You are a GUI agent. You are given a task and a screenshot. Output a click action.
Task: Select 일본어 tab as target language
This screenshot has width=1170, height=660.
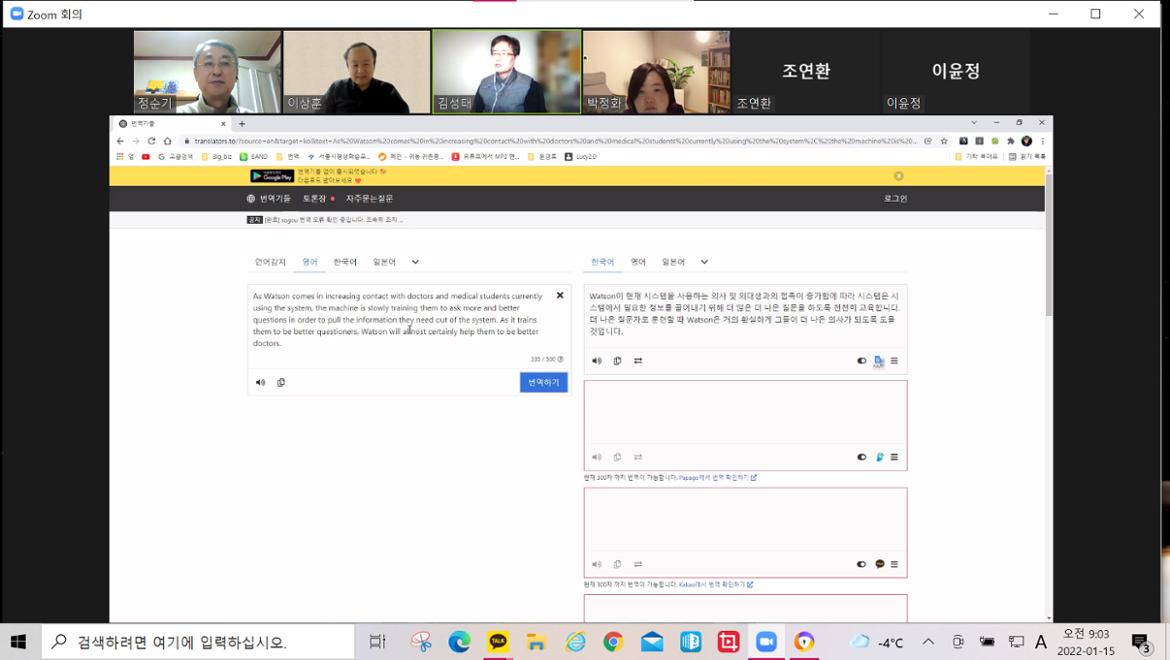[x=673, y=262]
